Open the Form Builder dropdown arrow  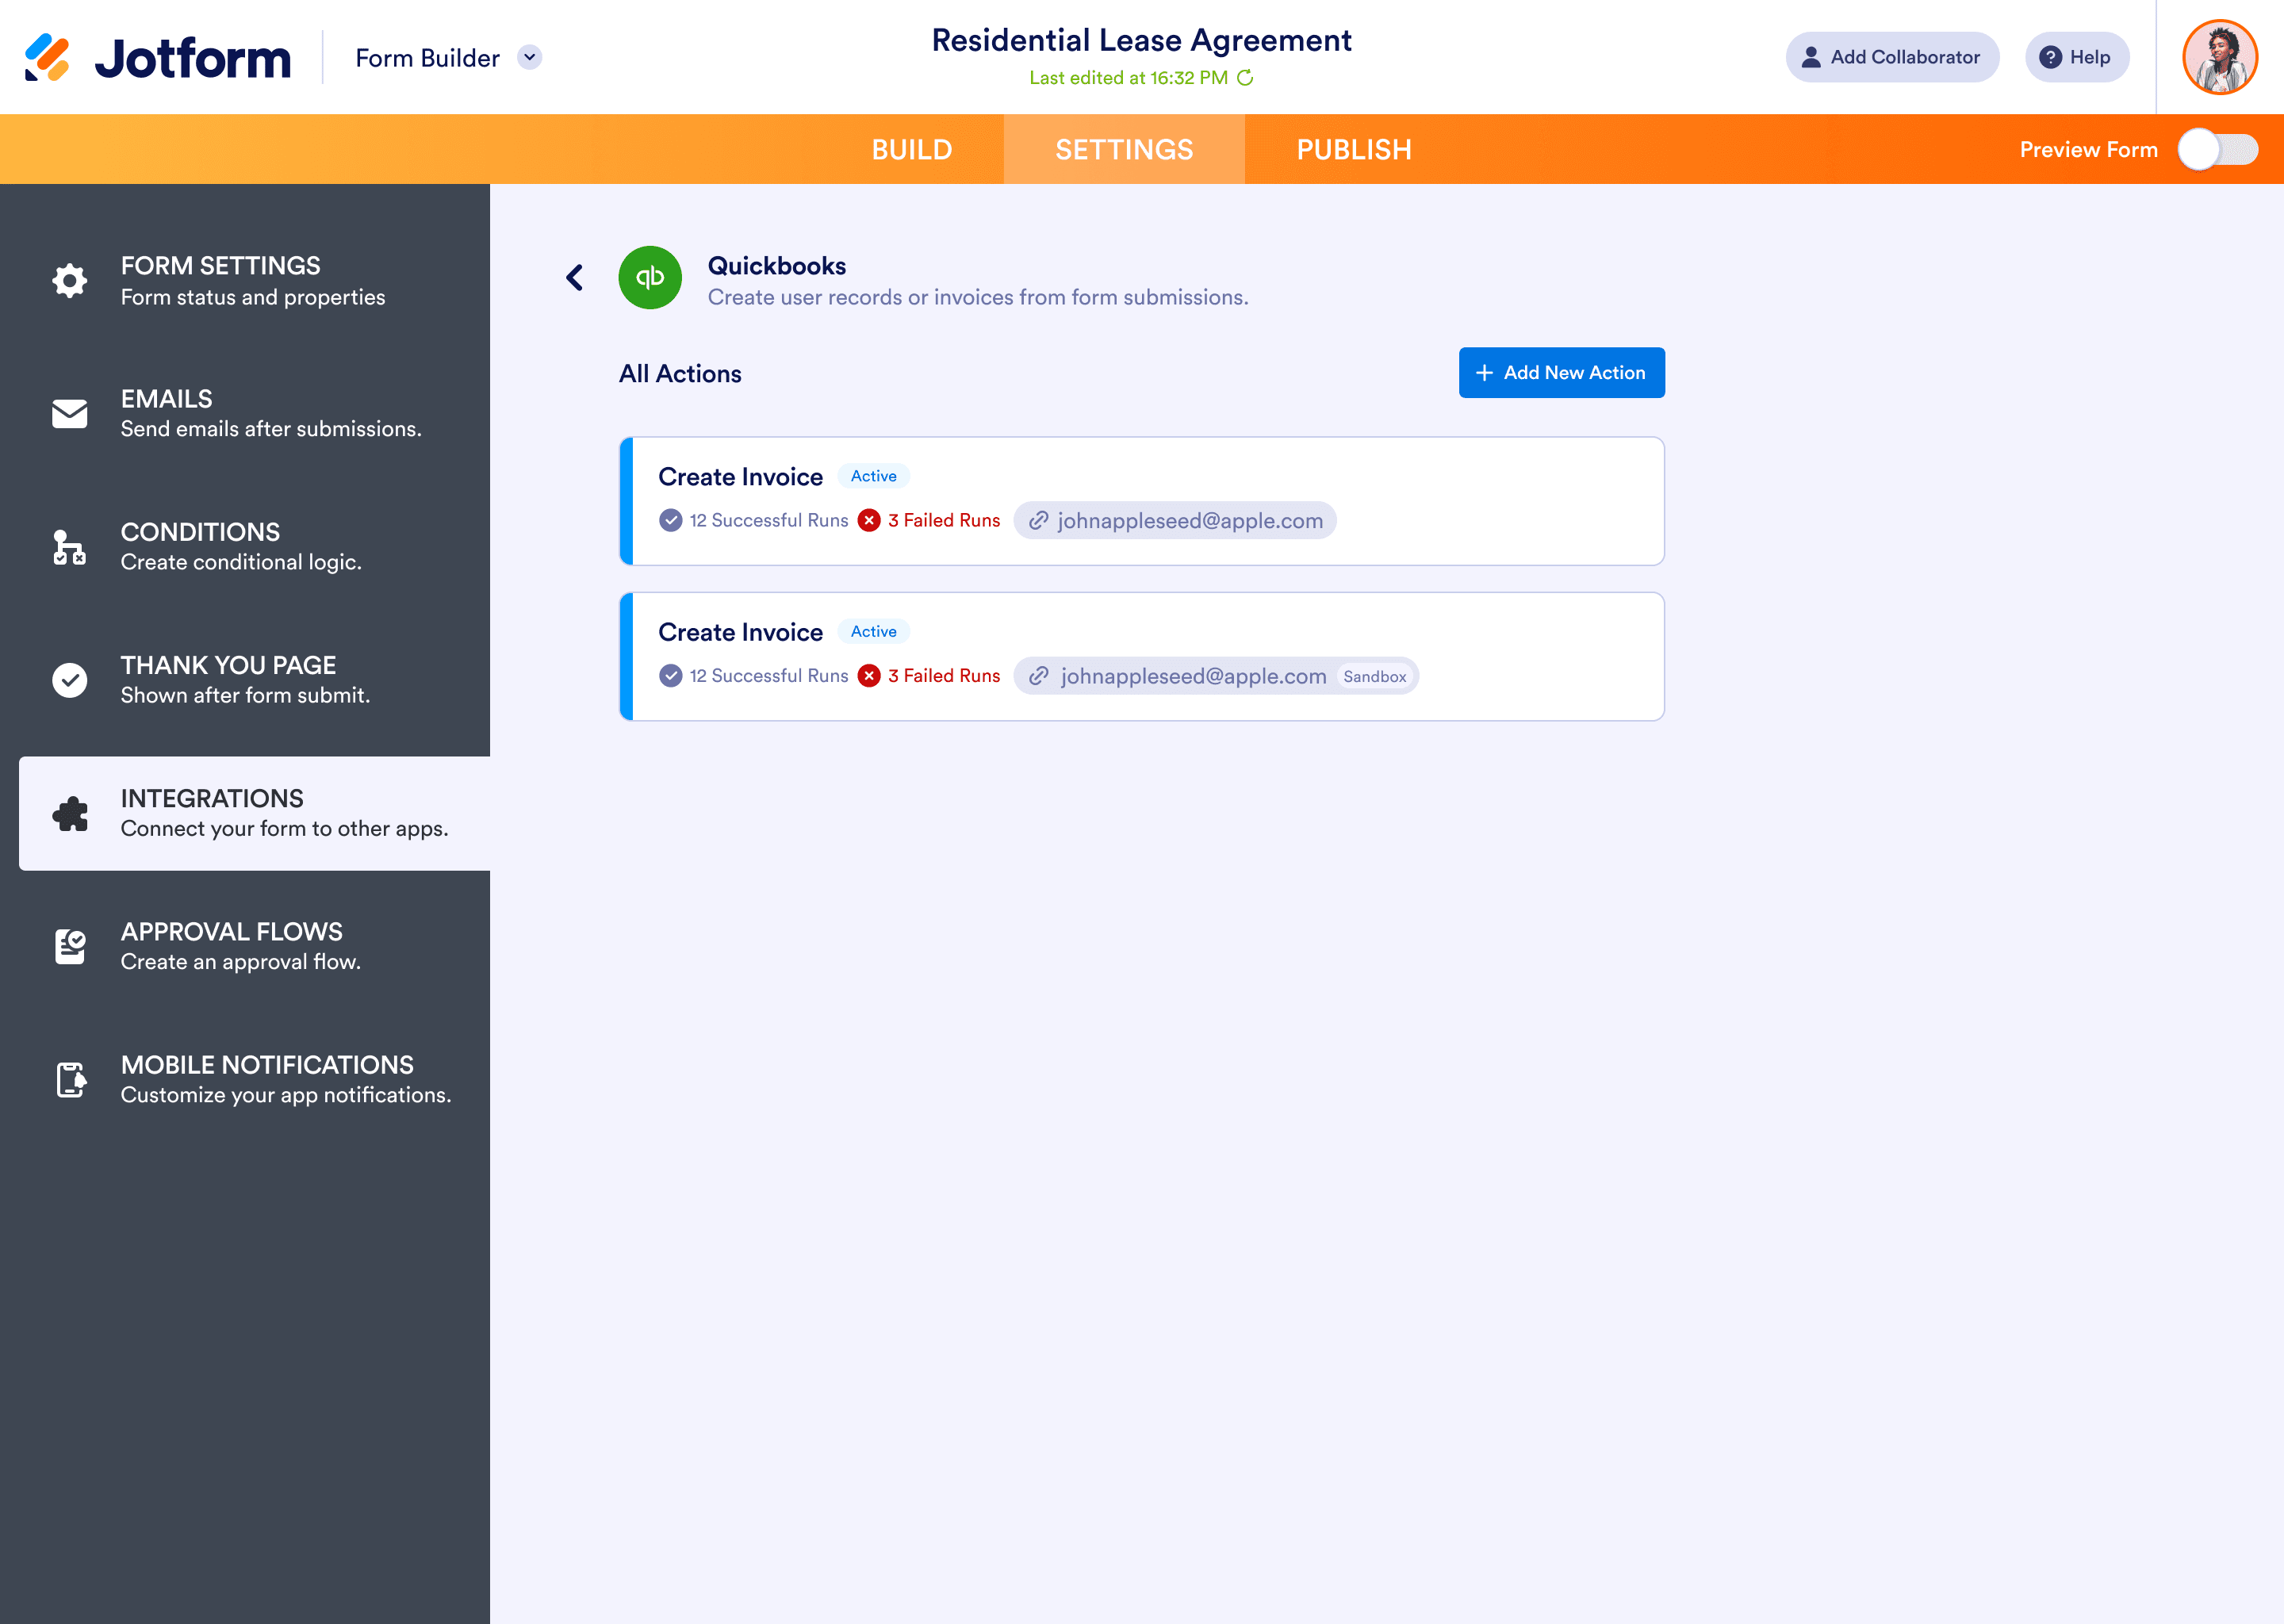(x=530, y=57)
